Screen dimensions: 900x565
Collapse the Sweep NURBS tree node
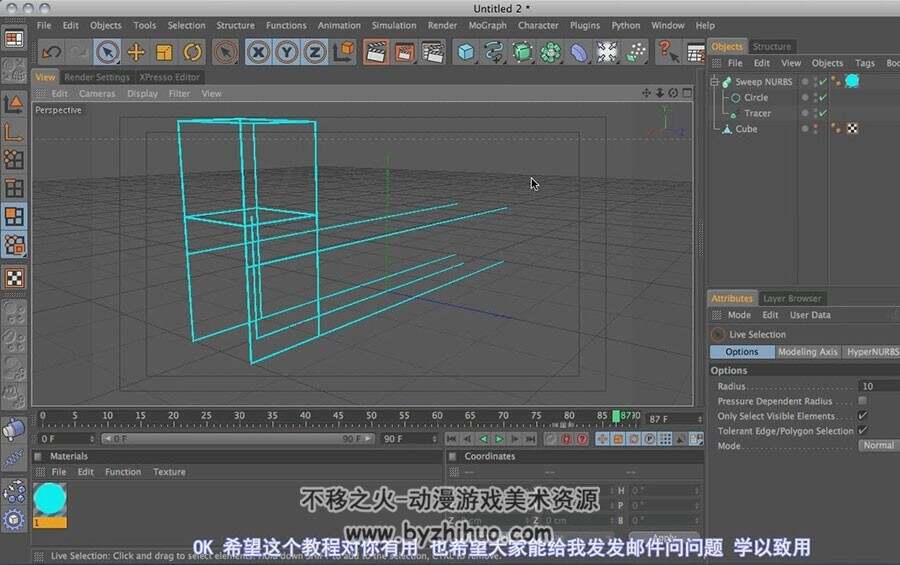(715, 82)
